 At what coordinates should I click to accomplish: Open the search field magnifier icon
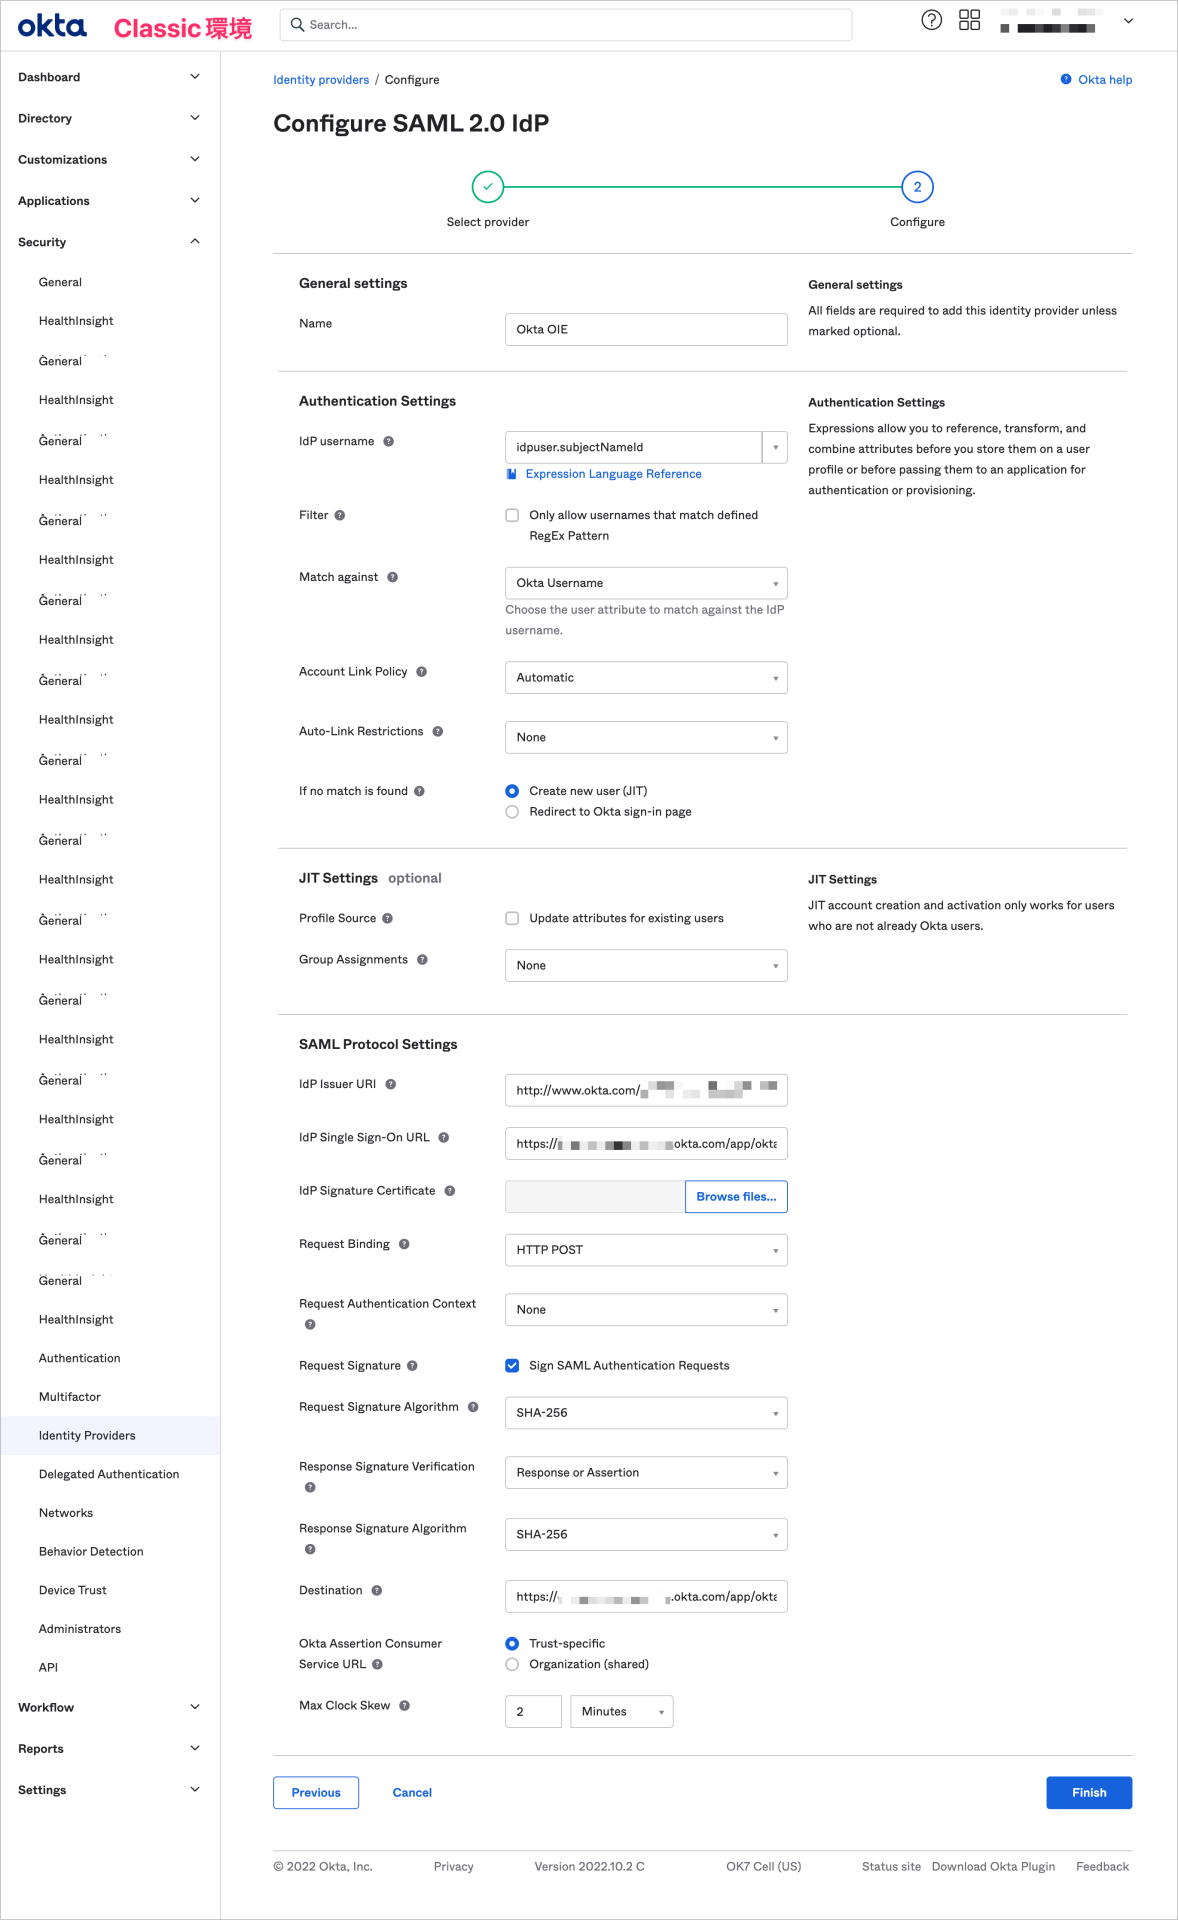click(299, 24)
